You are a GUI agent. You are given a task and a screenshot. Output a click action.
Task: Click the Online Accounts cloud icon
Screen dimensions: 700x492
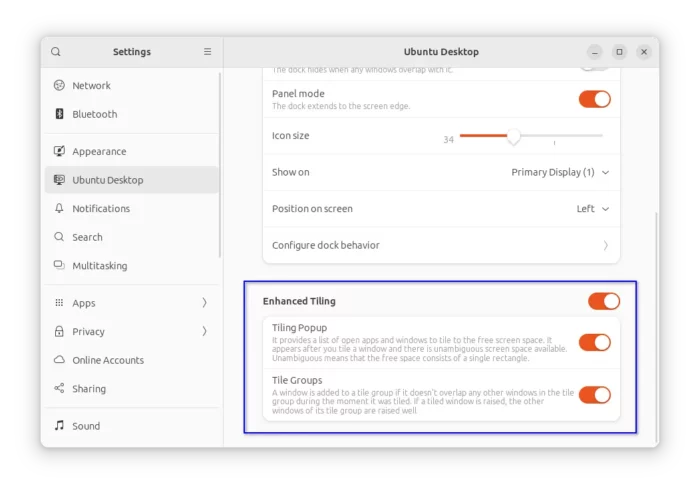[59, 360]
